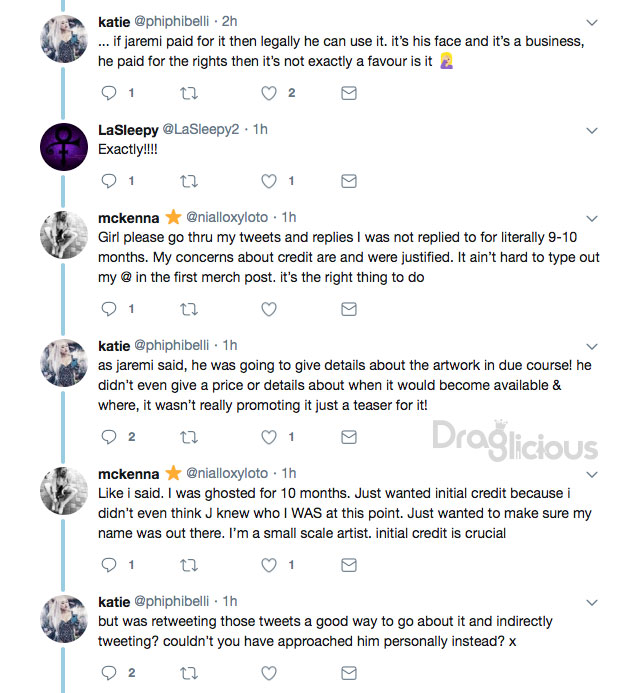This screenshot has height=693, width=638.
Task: Like mckenna's 'Girl please go thru' tweet
Action: click(269, 309)
